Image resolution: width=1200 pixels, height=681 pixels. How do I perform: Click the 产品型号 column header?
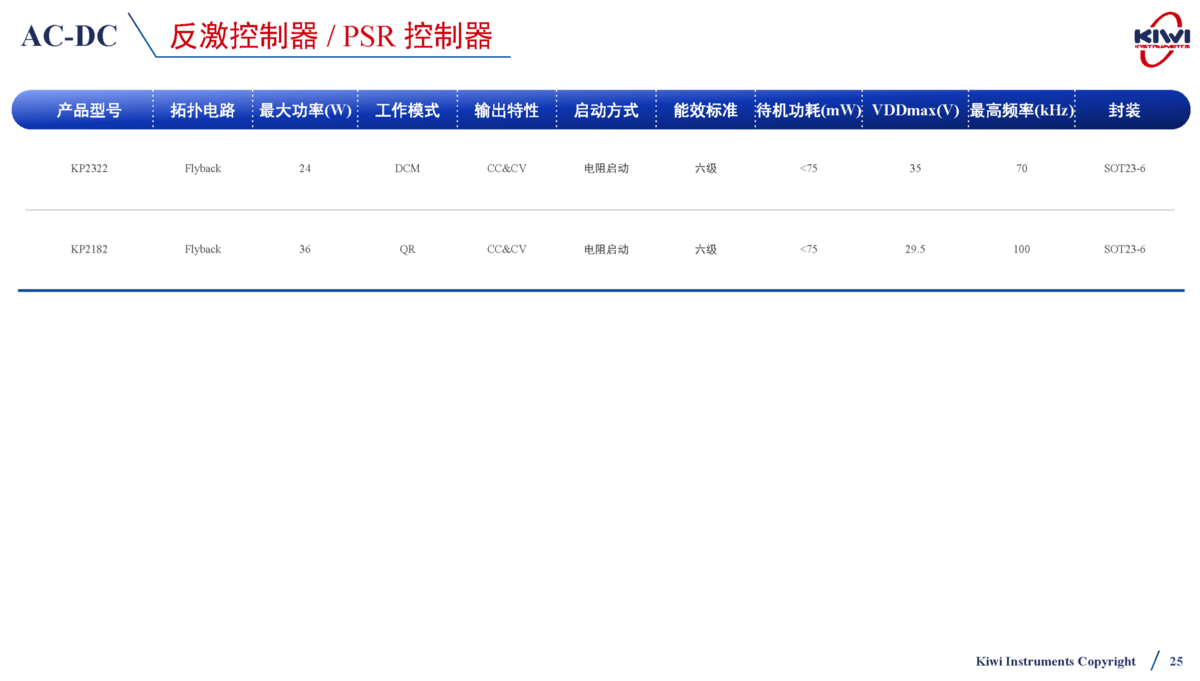[x=89, y=110]
